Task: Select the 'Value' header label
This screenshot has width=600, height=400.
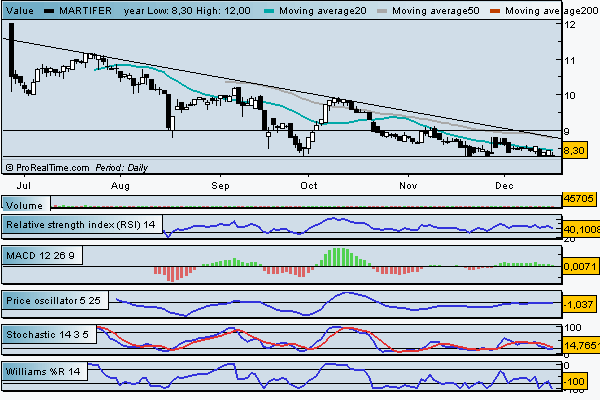Action: click(x=20, y=11)
